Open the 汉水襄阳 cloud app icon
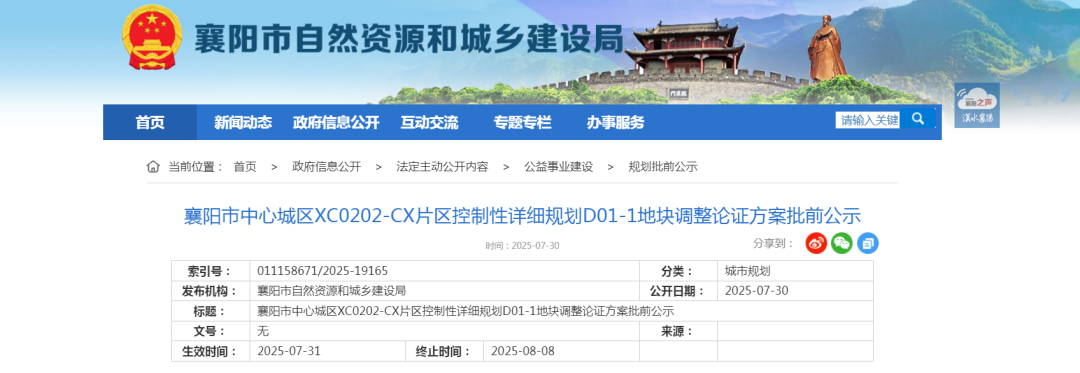Screen dimensions: 1080x373 click(977, 105)
